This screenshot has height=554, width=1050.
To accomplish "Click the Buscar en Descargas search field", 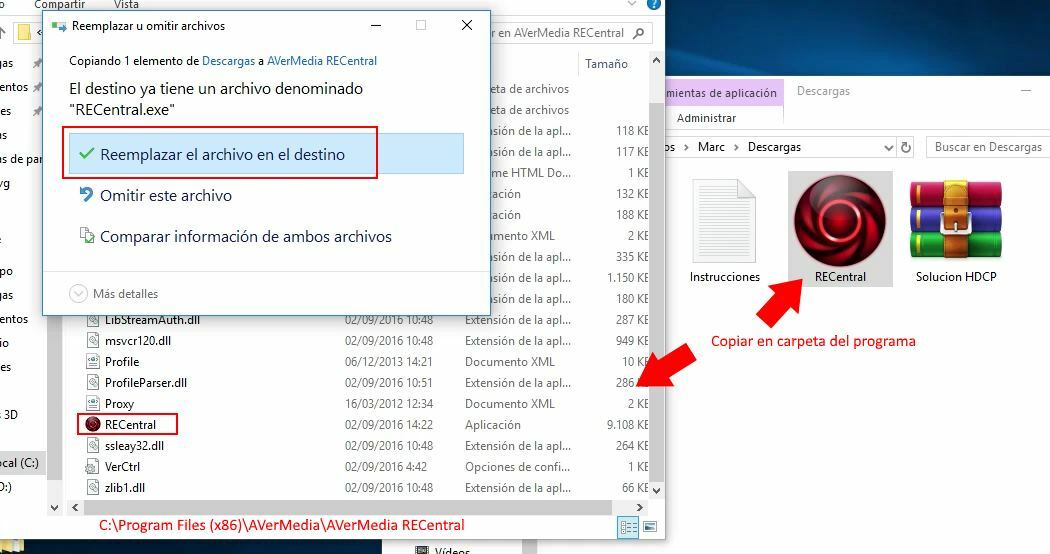I will [986, 147].
